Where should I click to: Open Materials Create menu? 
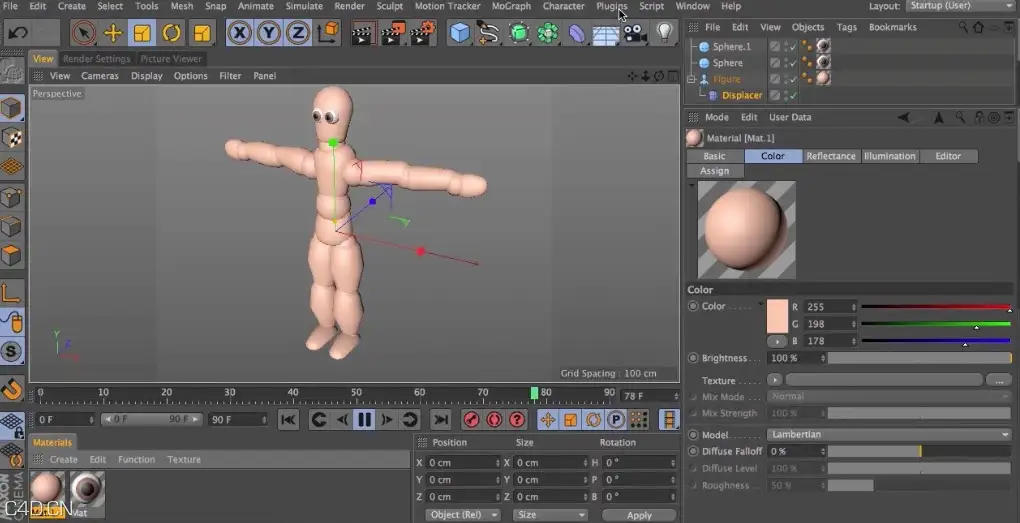(64, 459)
